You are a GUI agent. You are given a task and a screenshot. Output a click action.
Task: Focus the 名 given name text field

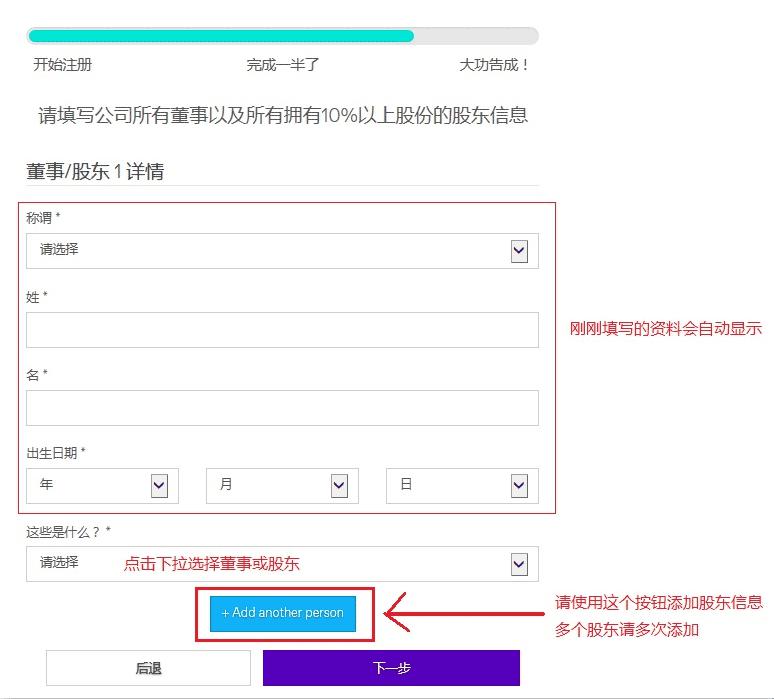[282, 408]
